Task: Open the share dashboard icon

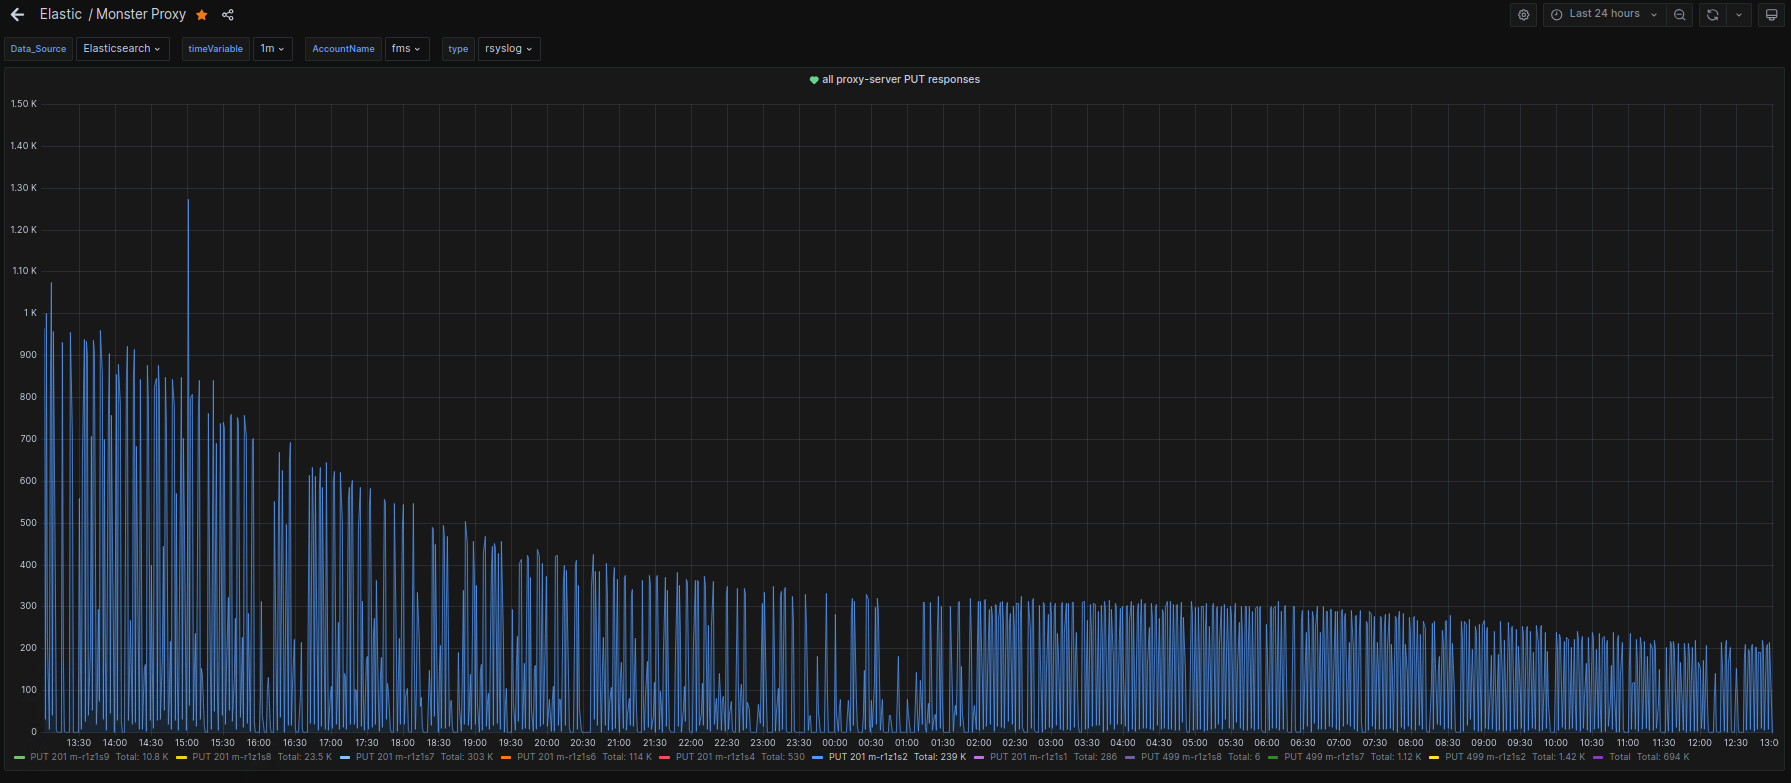Action: tap(228, 15)
